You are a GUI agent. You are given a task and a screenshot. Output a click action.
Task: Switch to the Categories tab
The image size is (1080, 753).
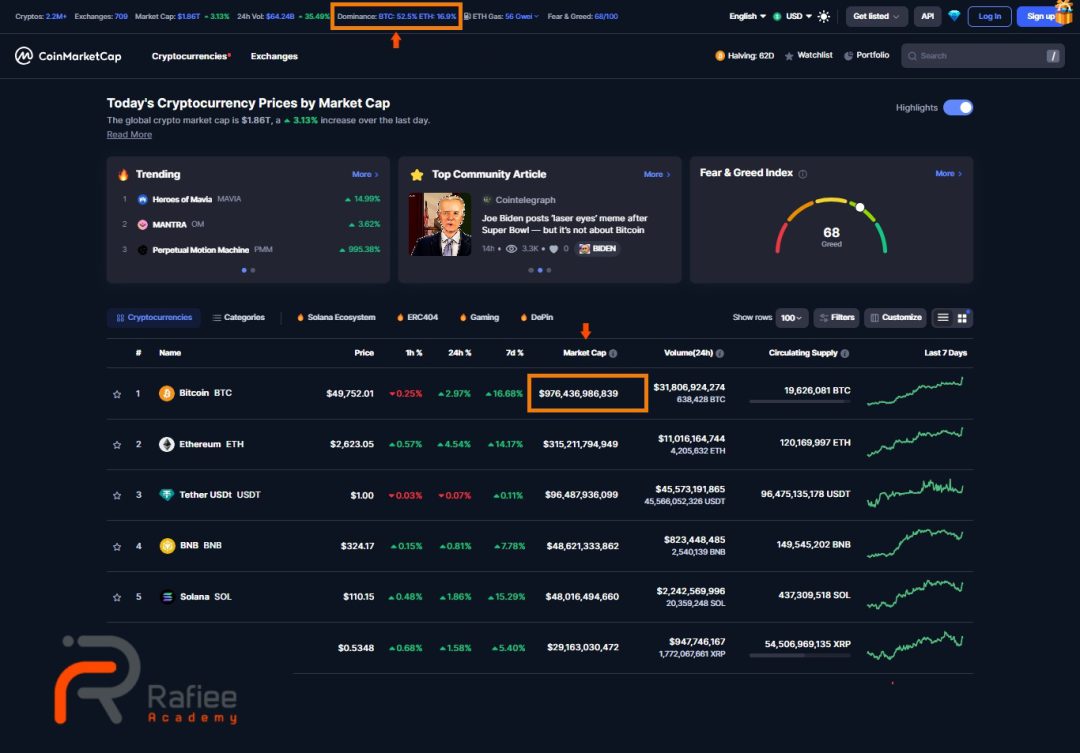[x=238, y=318]
